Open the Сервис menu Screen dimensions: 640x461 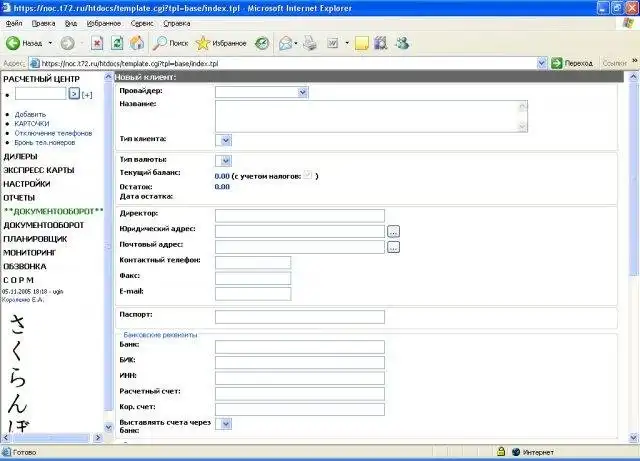click(142, 24)
